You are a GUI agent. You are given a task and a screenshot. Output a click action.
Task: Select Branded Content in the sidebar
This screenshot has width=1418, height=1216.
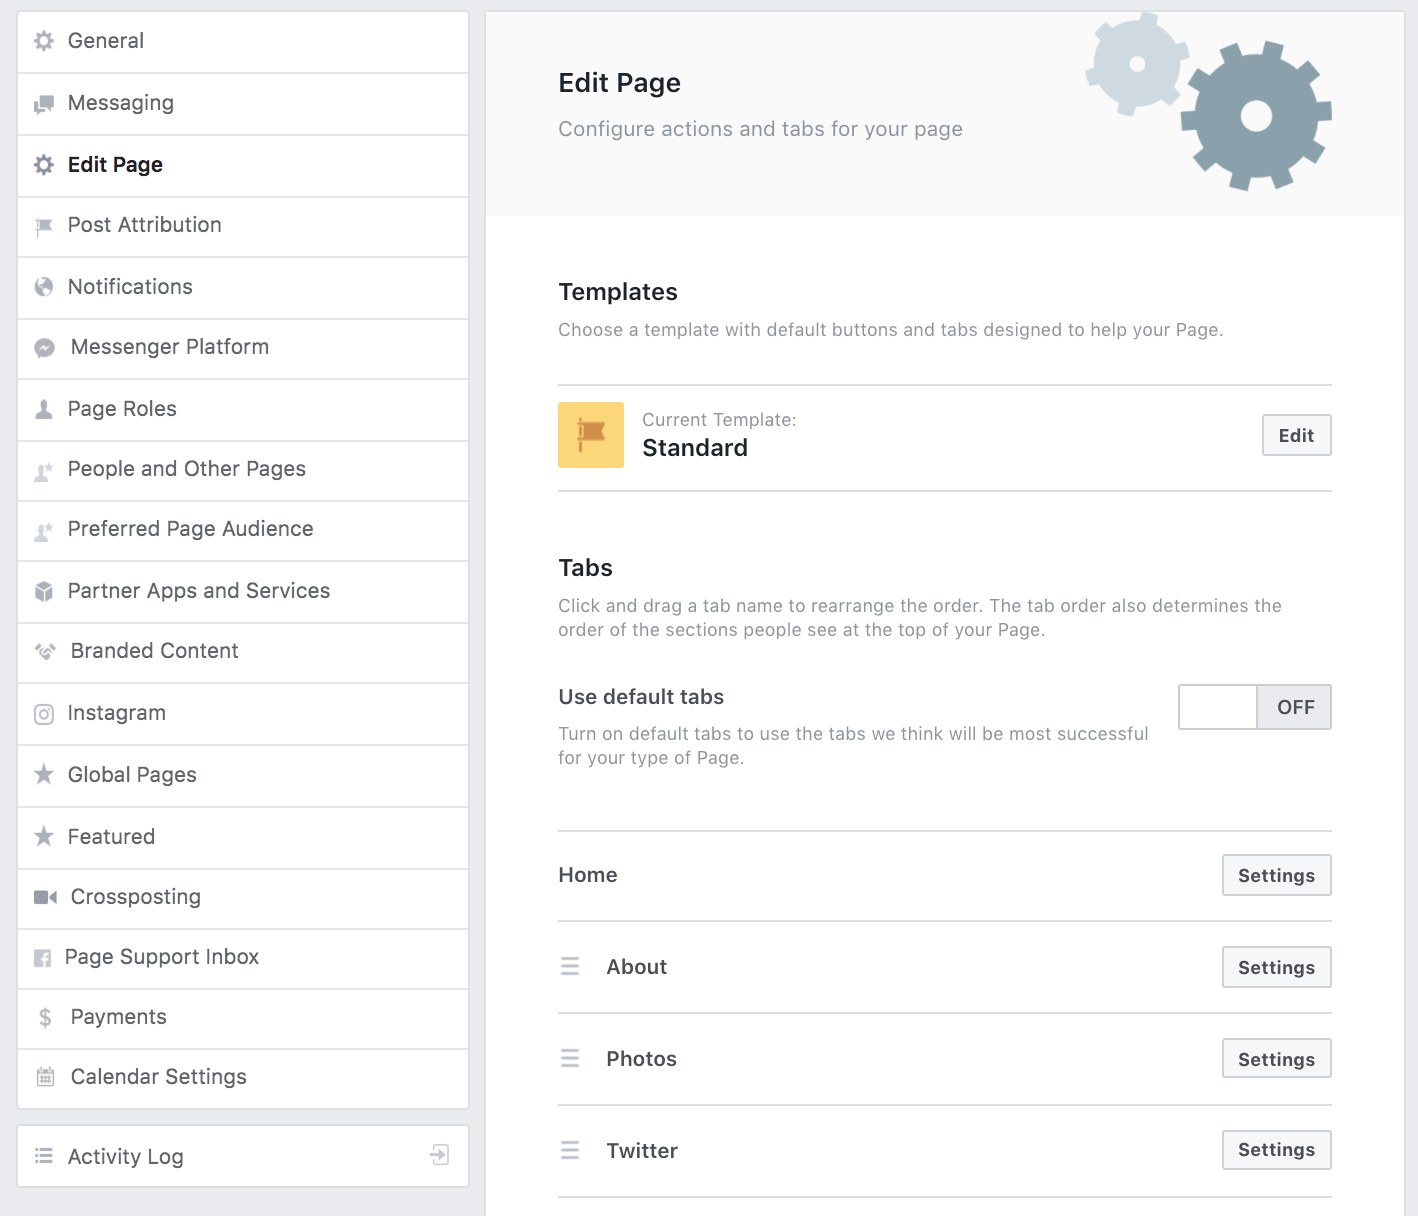point(154,651)
